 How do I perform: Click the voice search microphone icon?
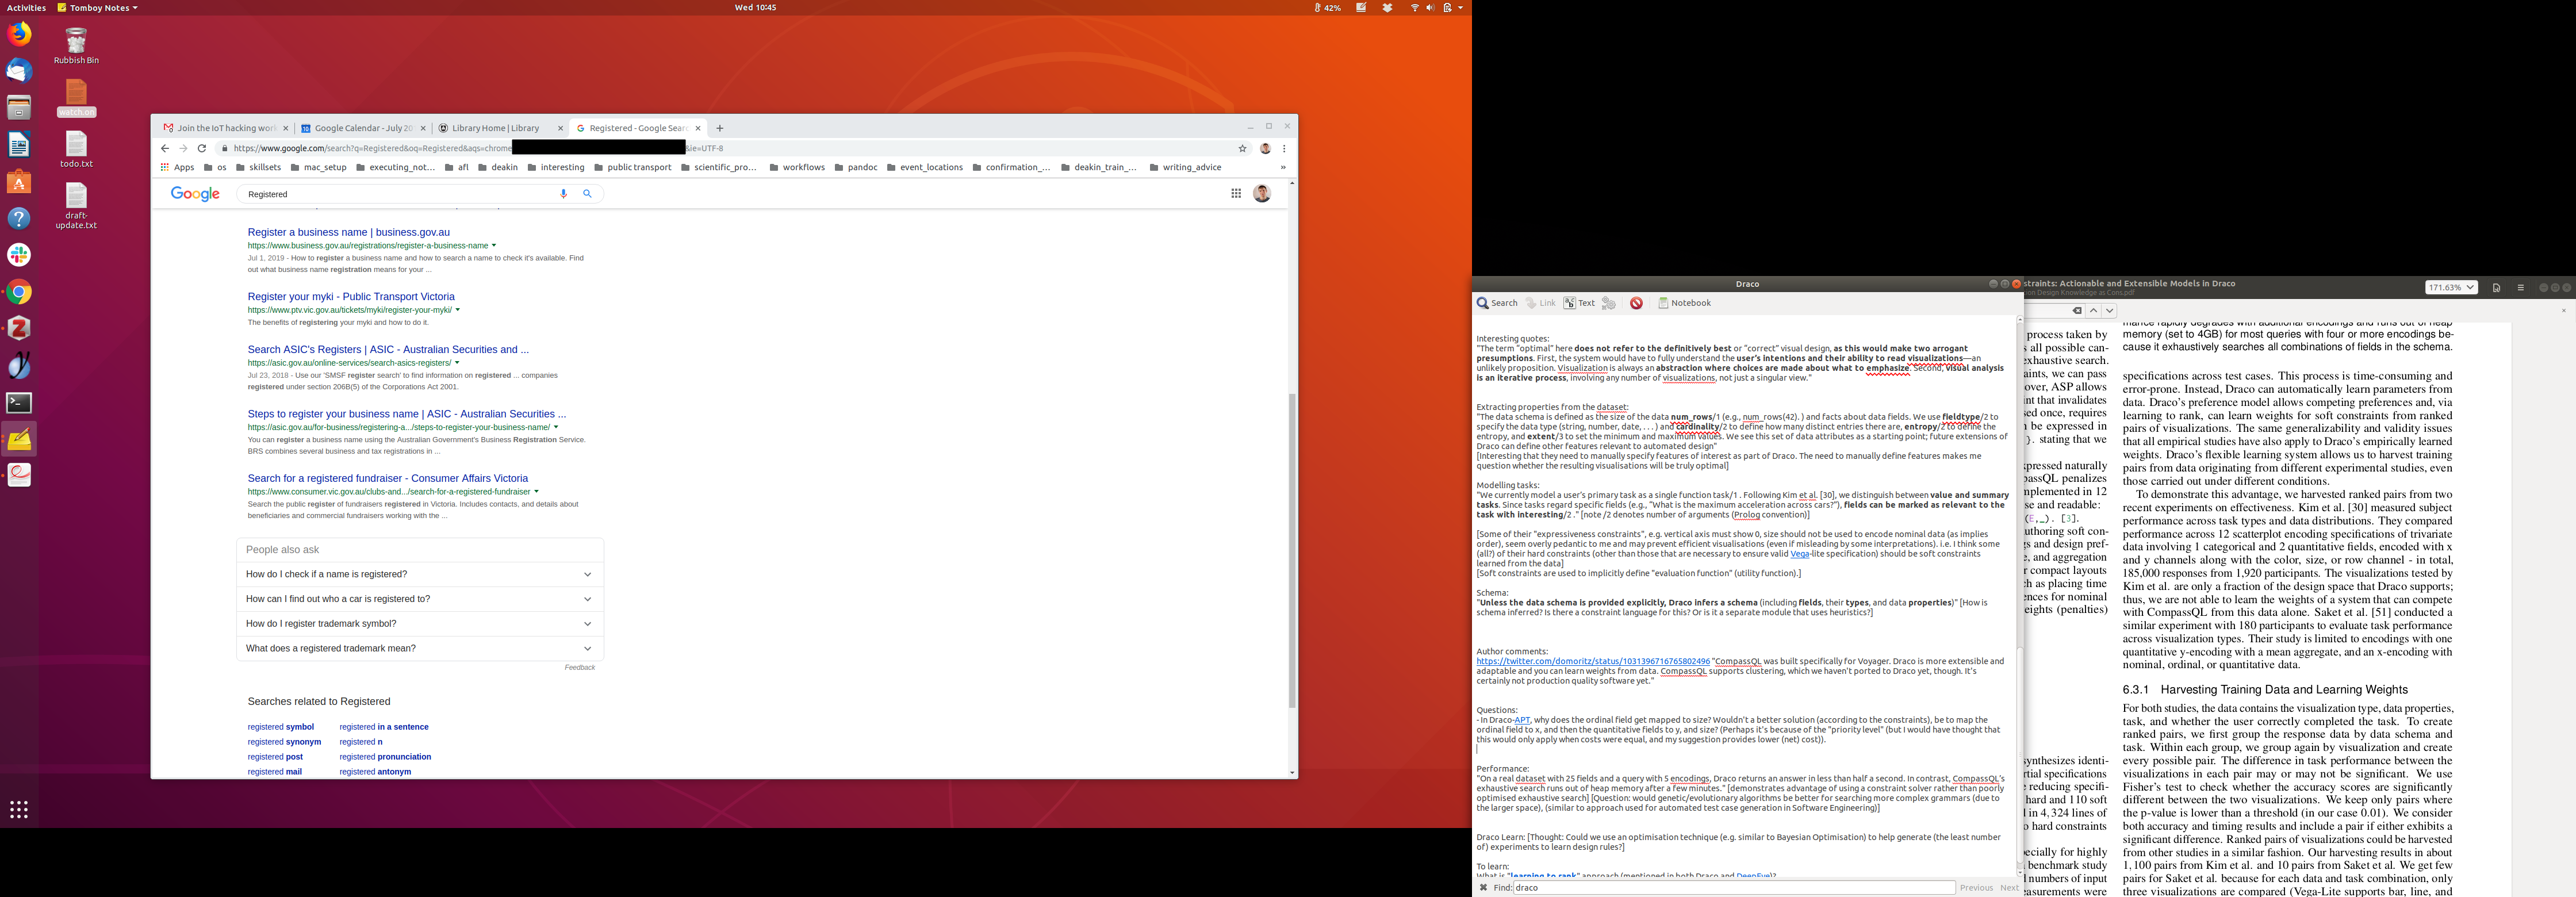click(x=563, y=194)
